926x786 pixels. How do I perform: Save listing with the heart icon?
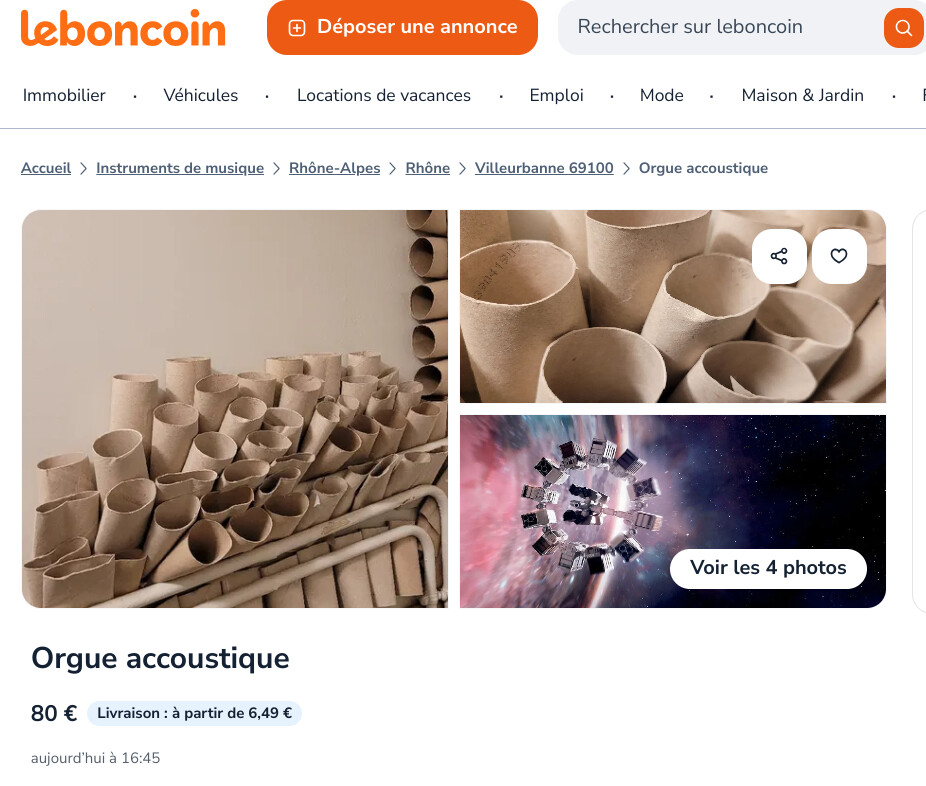[839, 256]
